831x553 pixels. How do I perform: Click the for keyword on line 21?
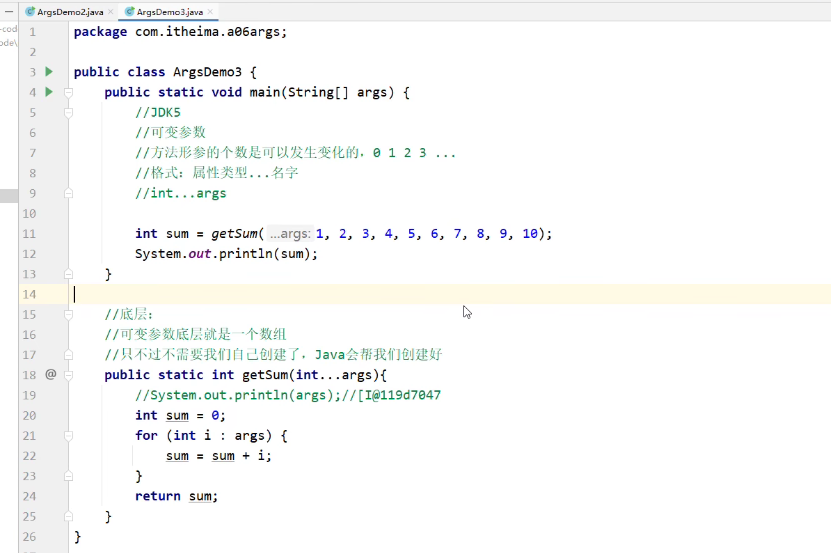(x=146, y=436)
